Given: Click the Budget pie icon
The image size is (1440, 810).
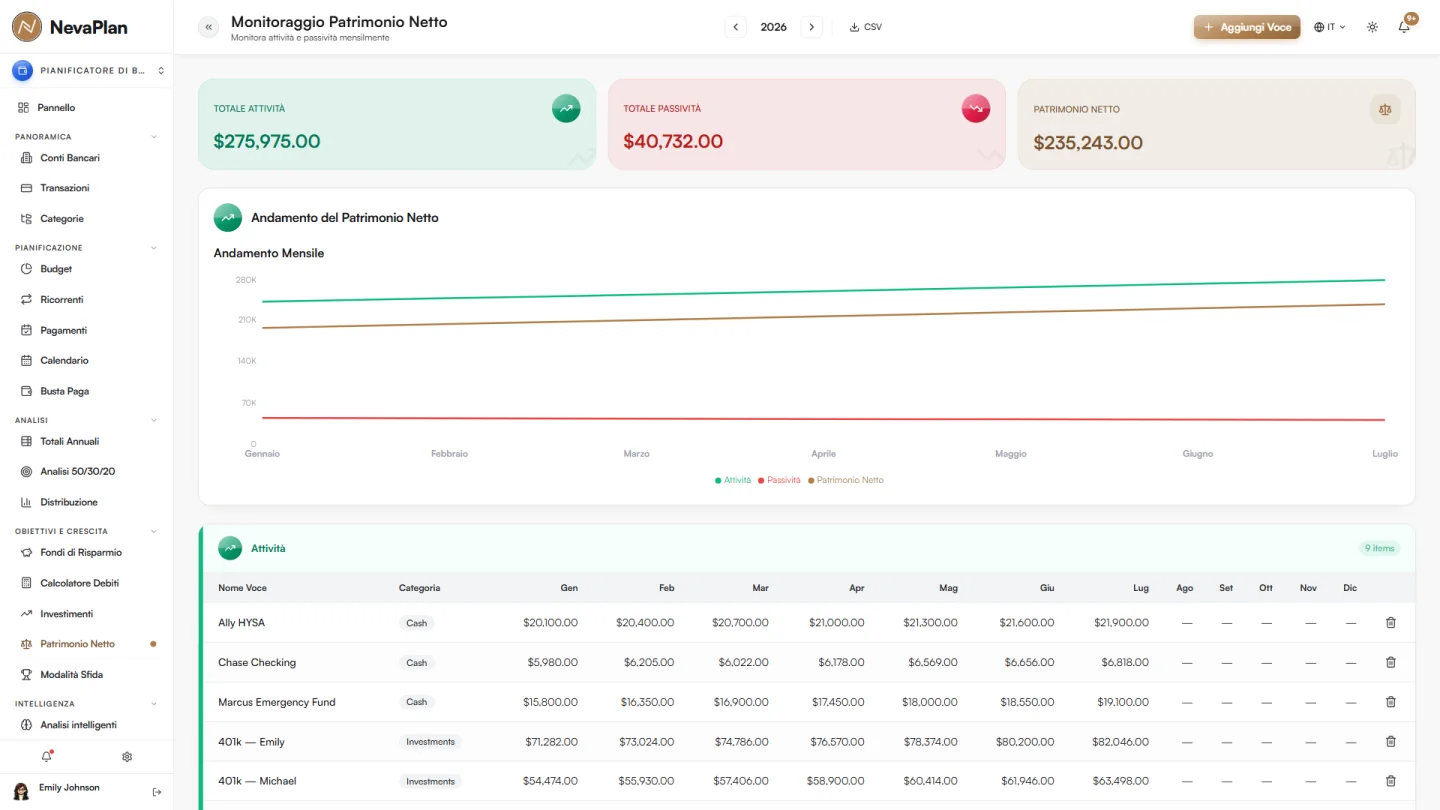Looking at the screenshot, I should (x=27, y=269).
